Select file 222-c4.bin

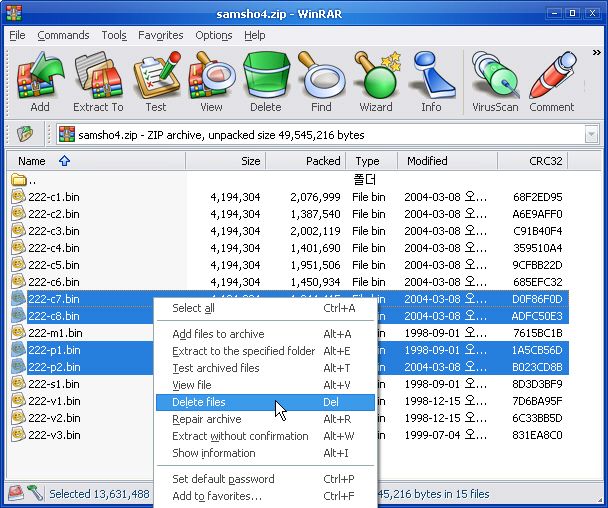tap(54, 248)
